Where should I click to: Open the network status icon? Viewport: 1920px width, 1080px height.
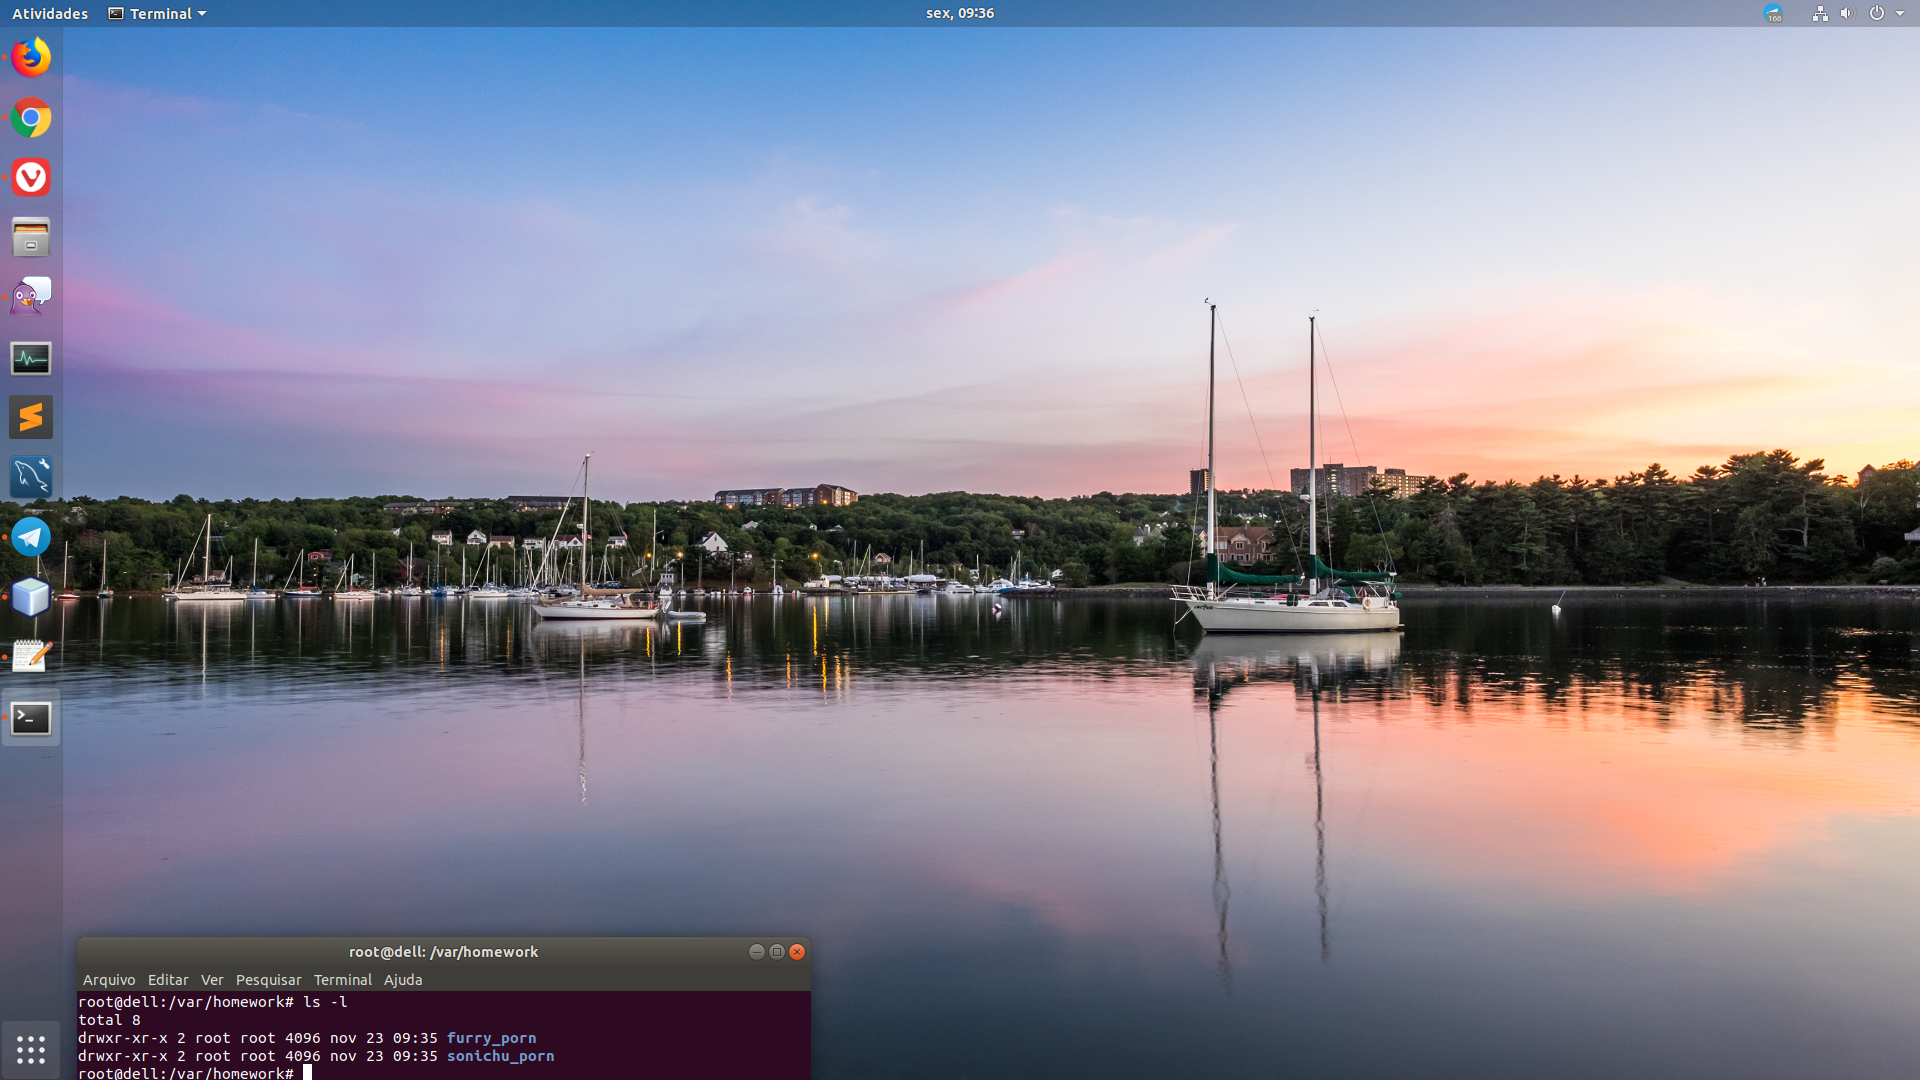1820,13
